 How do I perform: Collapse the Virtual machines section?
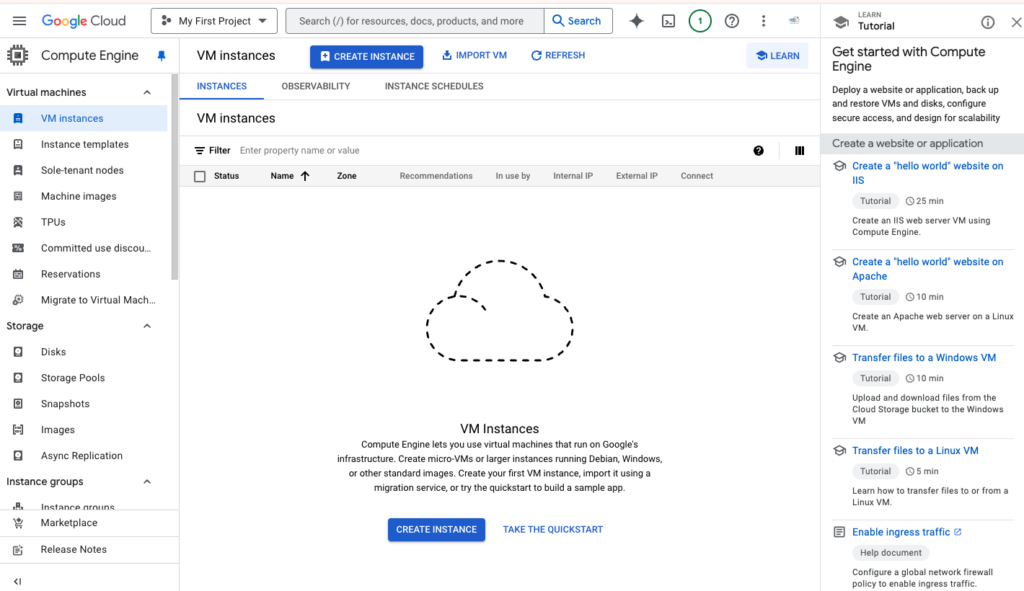147,92
